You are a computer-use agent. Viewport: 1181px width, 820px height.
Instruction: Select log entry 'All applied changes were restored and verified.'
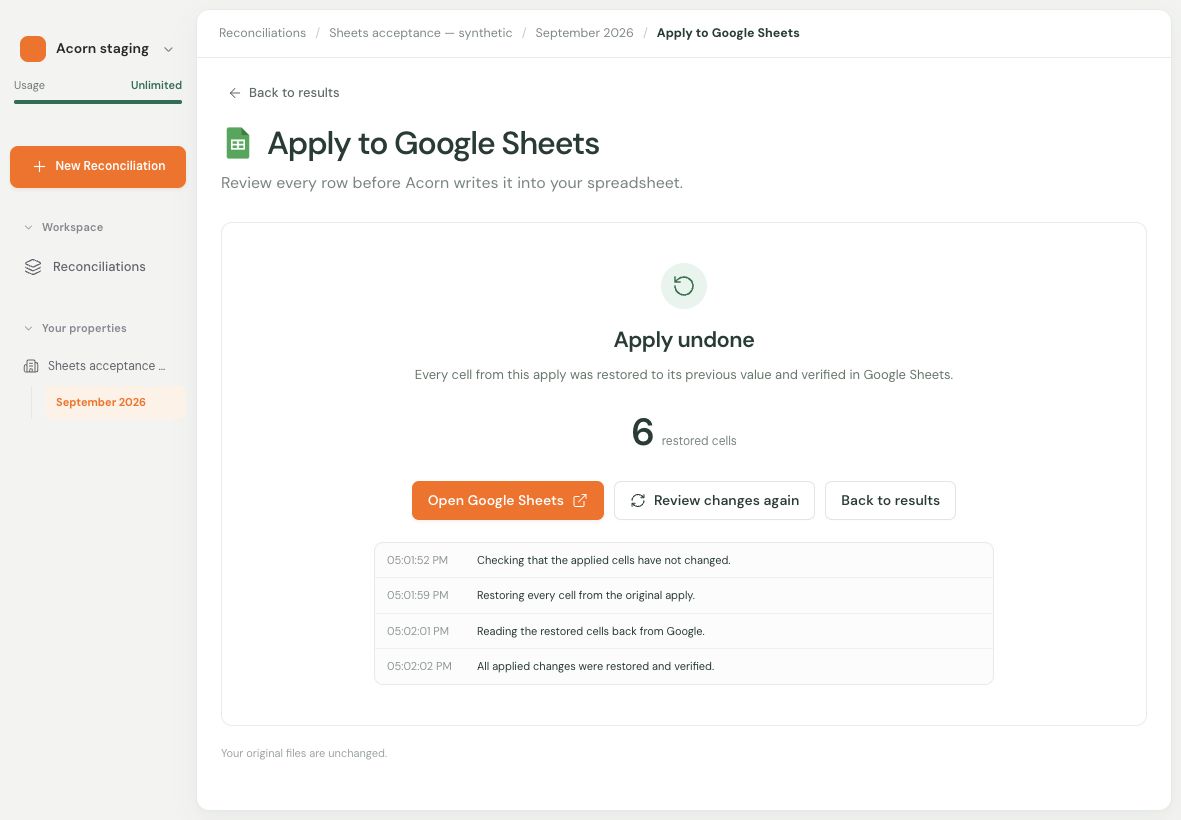(x=684, y=666)
